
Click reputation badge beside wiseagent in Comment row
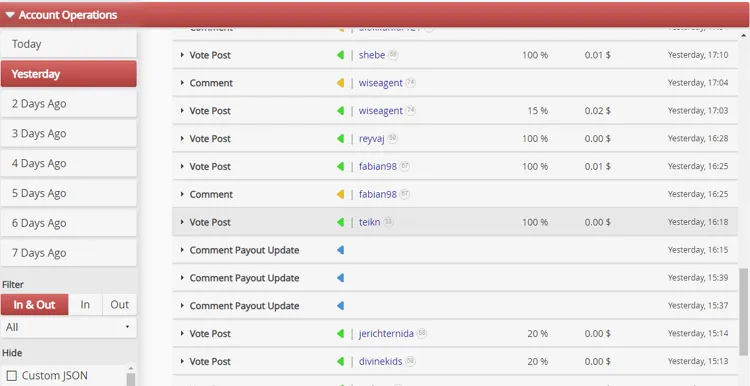(410, 82)
